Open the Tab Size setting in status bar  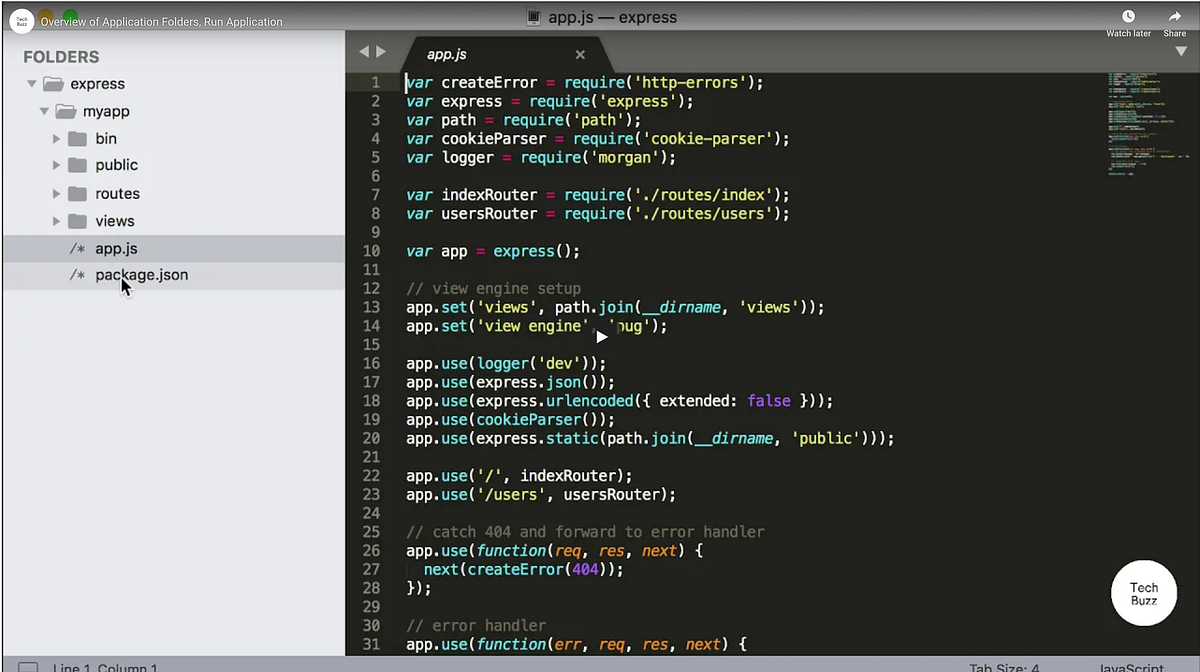[1005, 667]
